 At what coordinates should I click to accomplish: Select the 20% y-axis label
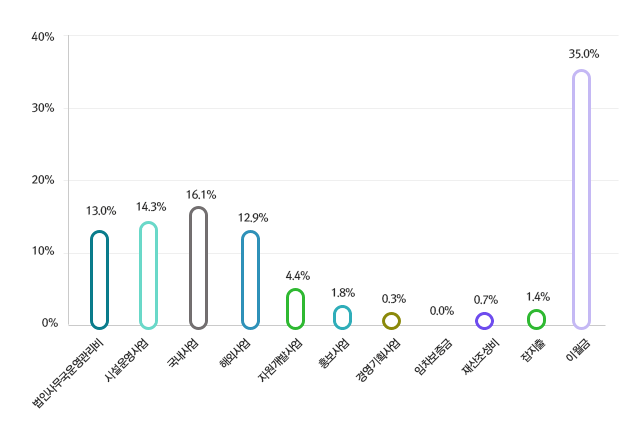(44, 180)
